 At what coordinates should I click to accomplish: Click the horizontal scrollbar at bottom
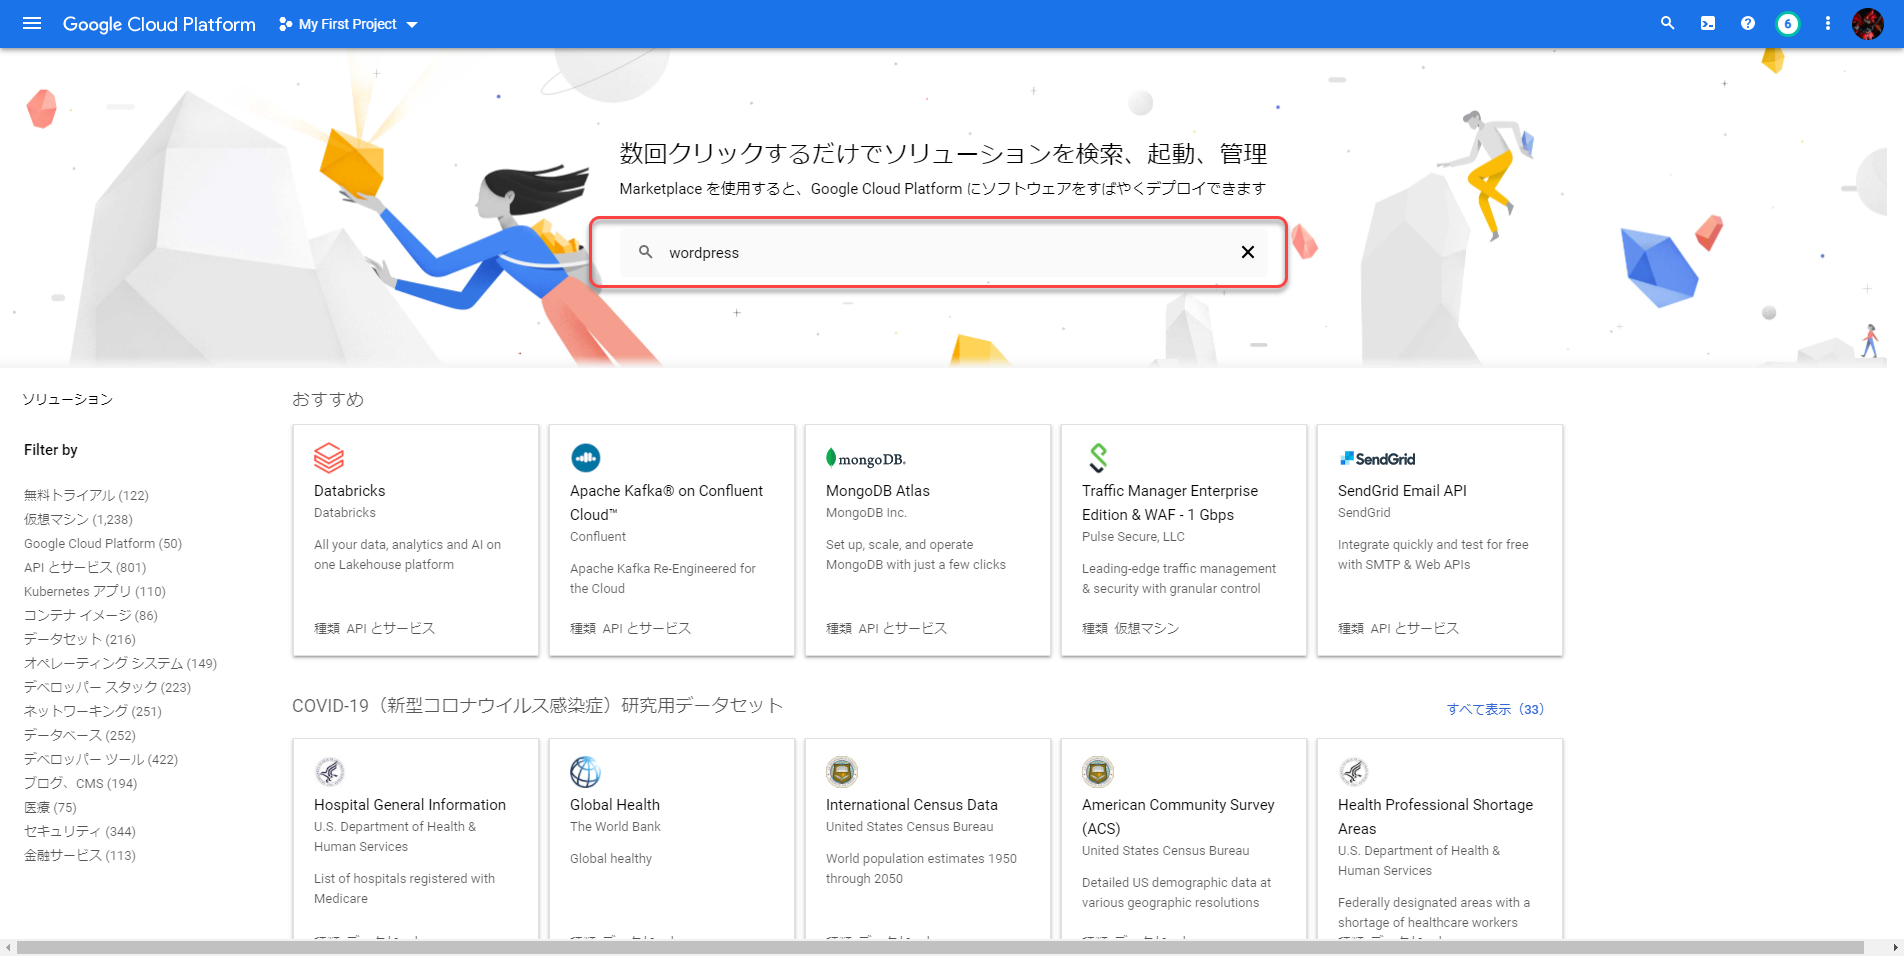point(940,947)
